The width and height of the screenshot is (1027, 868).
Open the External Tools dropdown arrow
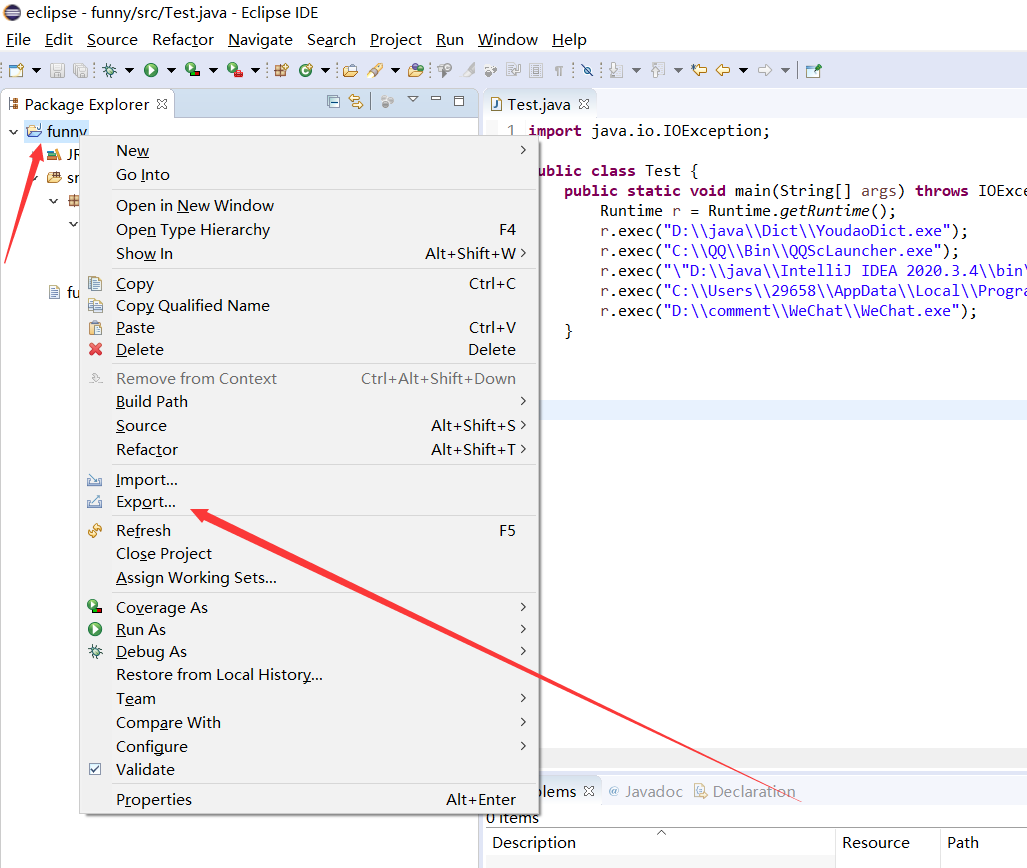(x=255, y=70)
